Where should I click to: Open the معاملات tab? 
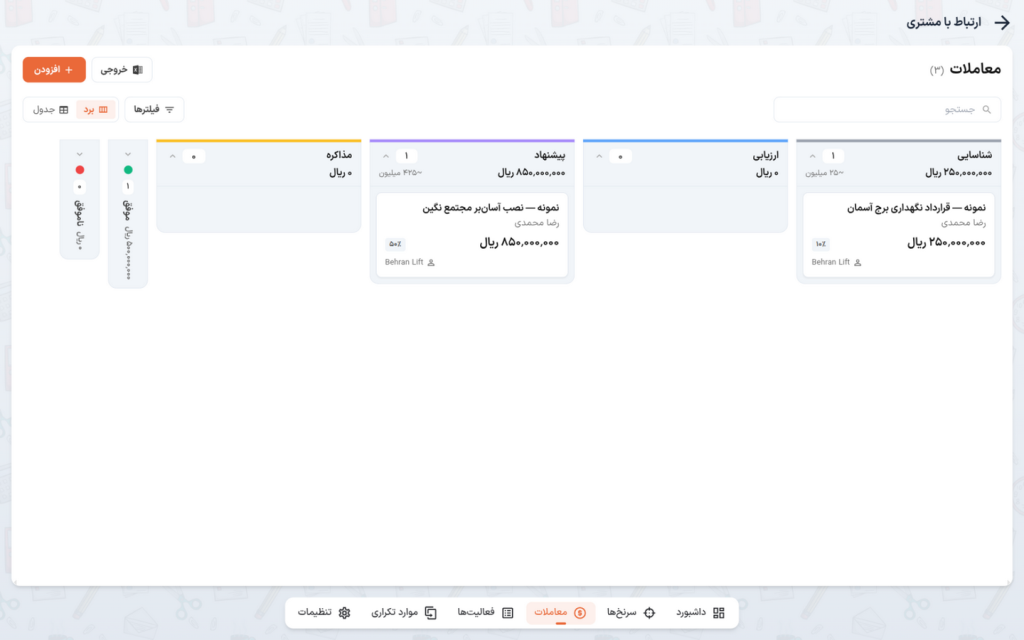[560, 613]
